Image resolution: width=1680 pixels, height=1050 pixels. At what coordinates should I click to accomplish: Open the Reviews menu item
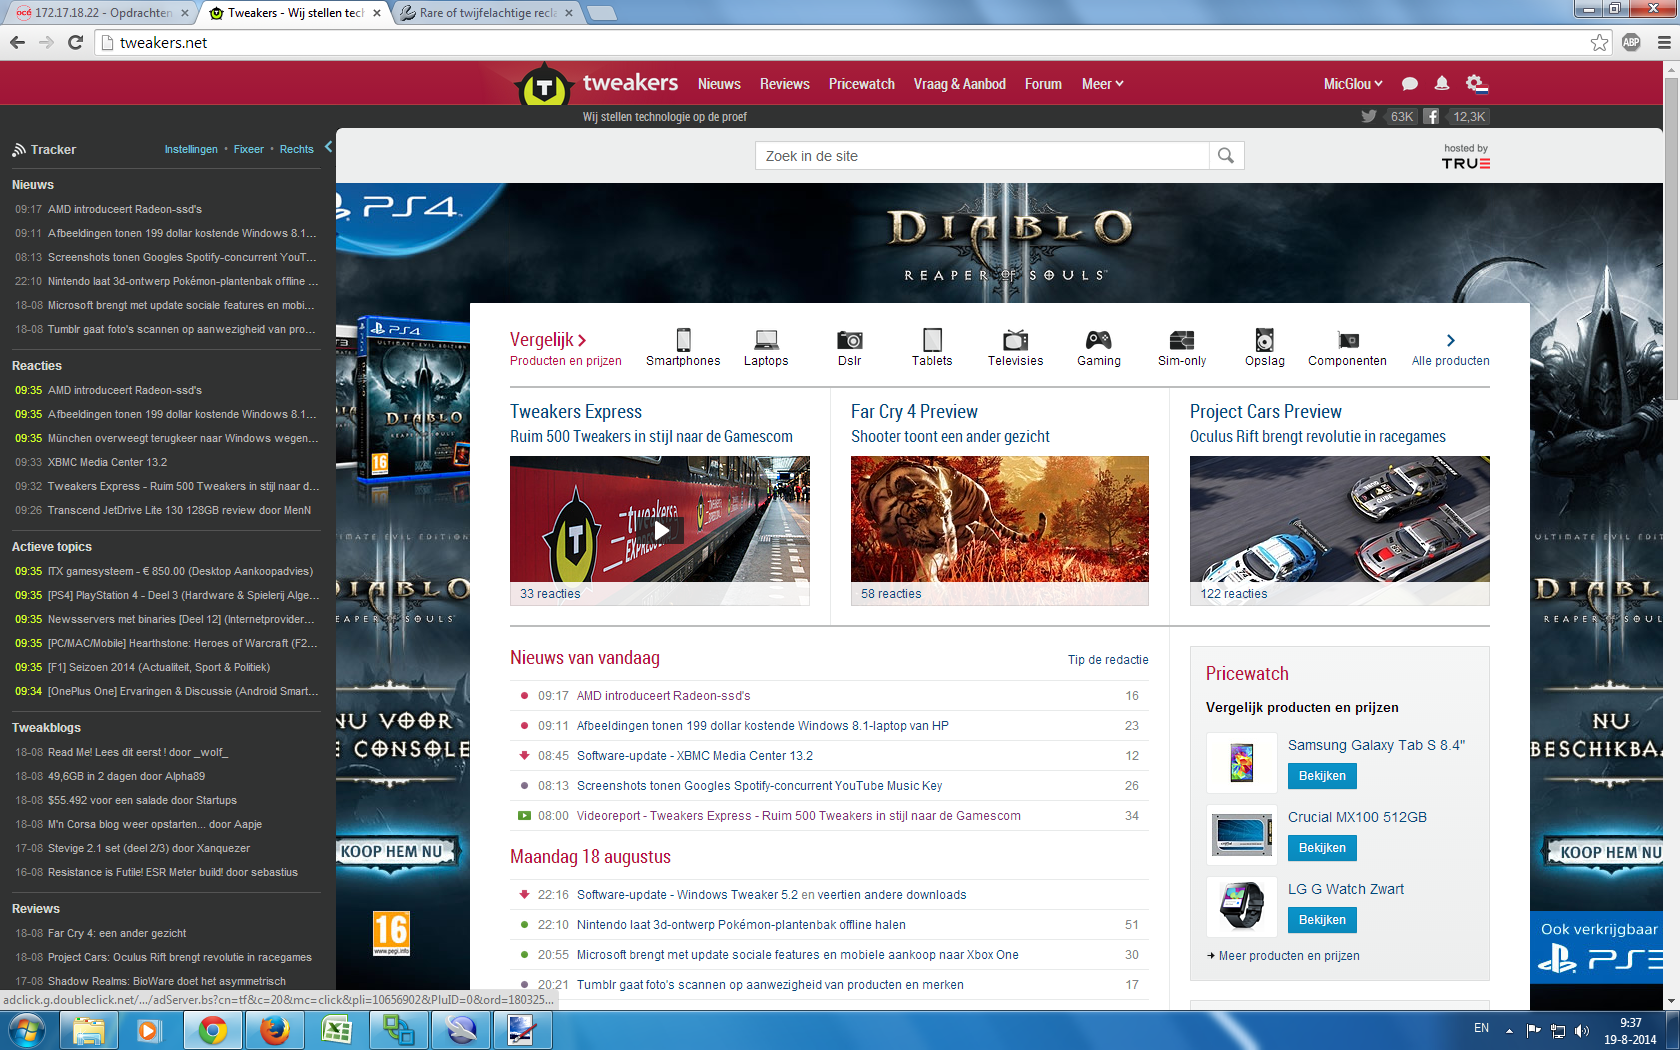(784, 84)
